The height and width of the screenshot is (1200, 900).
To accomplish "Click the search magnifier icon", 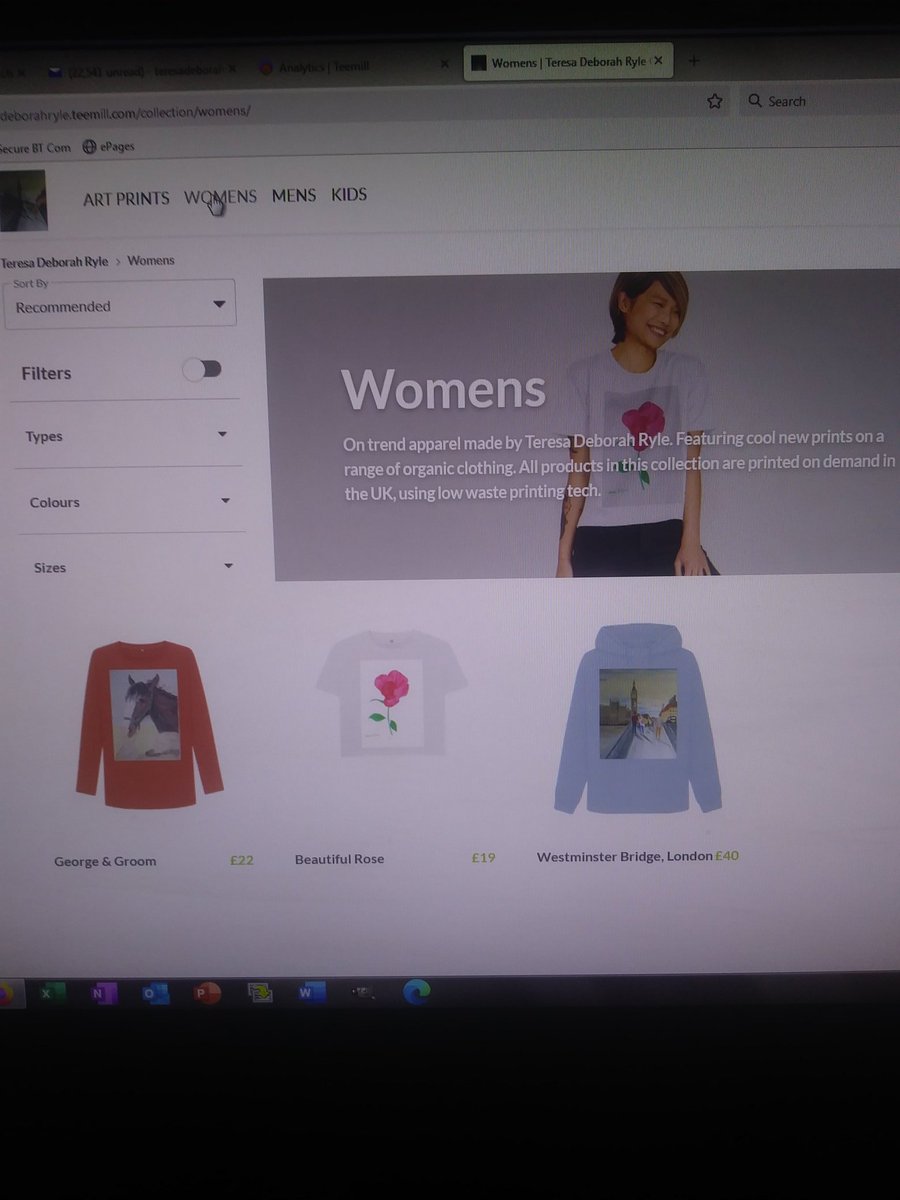I will [x=755, y=101].
